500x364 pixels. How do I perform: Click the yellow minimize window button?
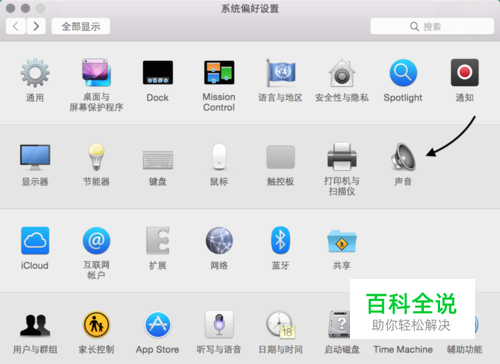click(x=25, y=8)
